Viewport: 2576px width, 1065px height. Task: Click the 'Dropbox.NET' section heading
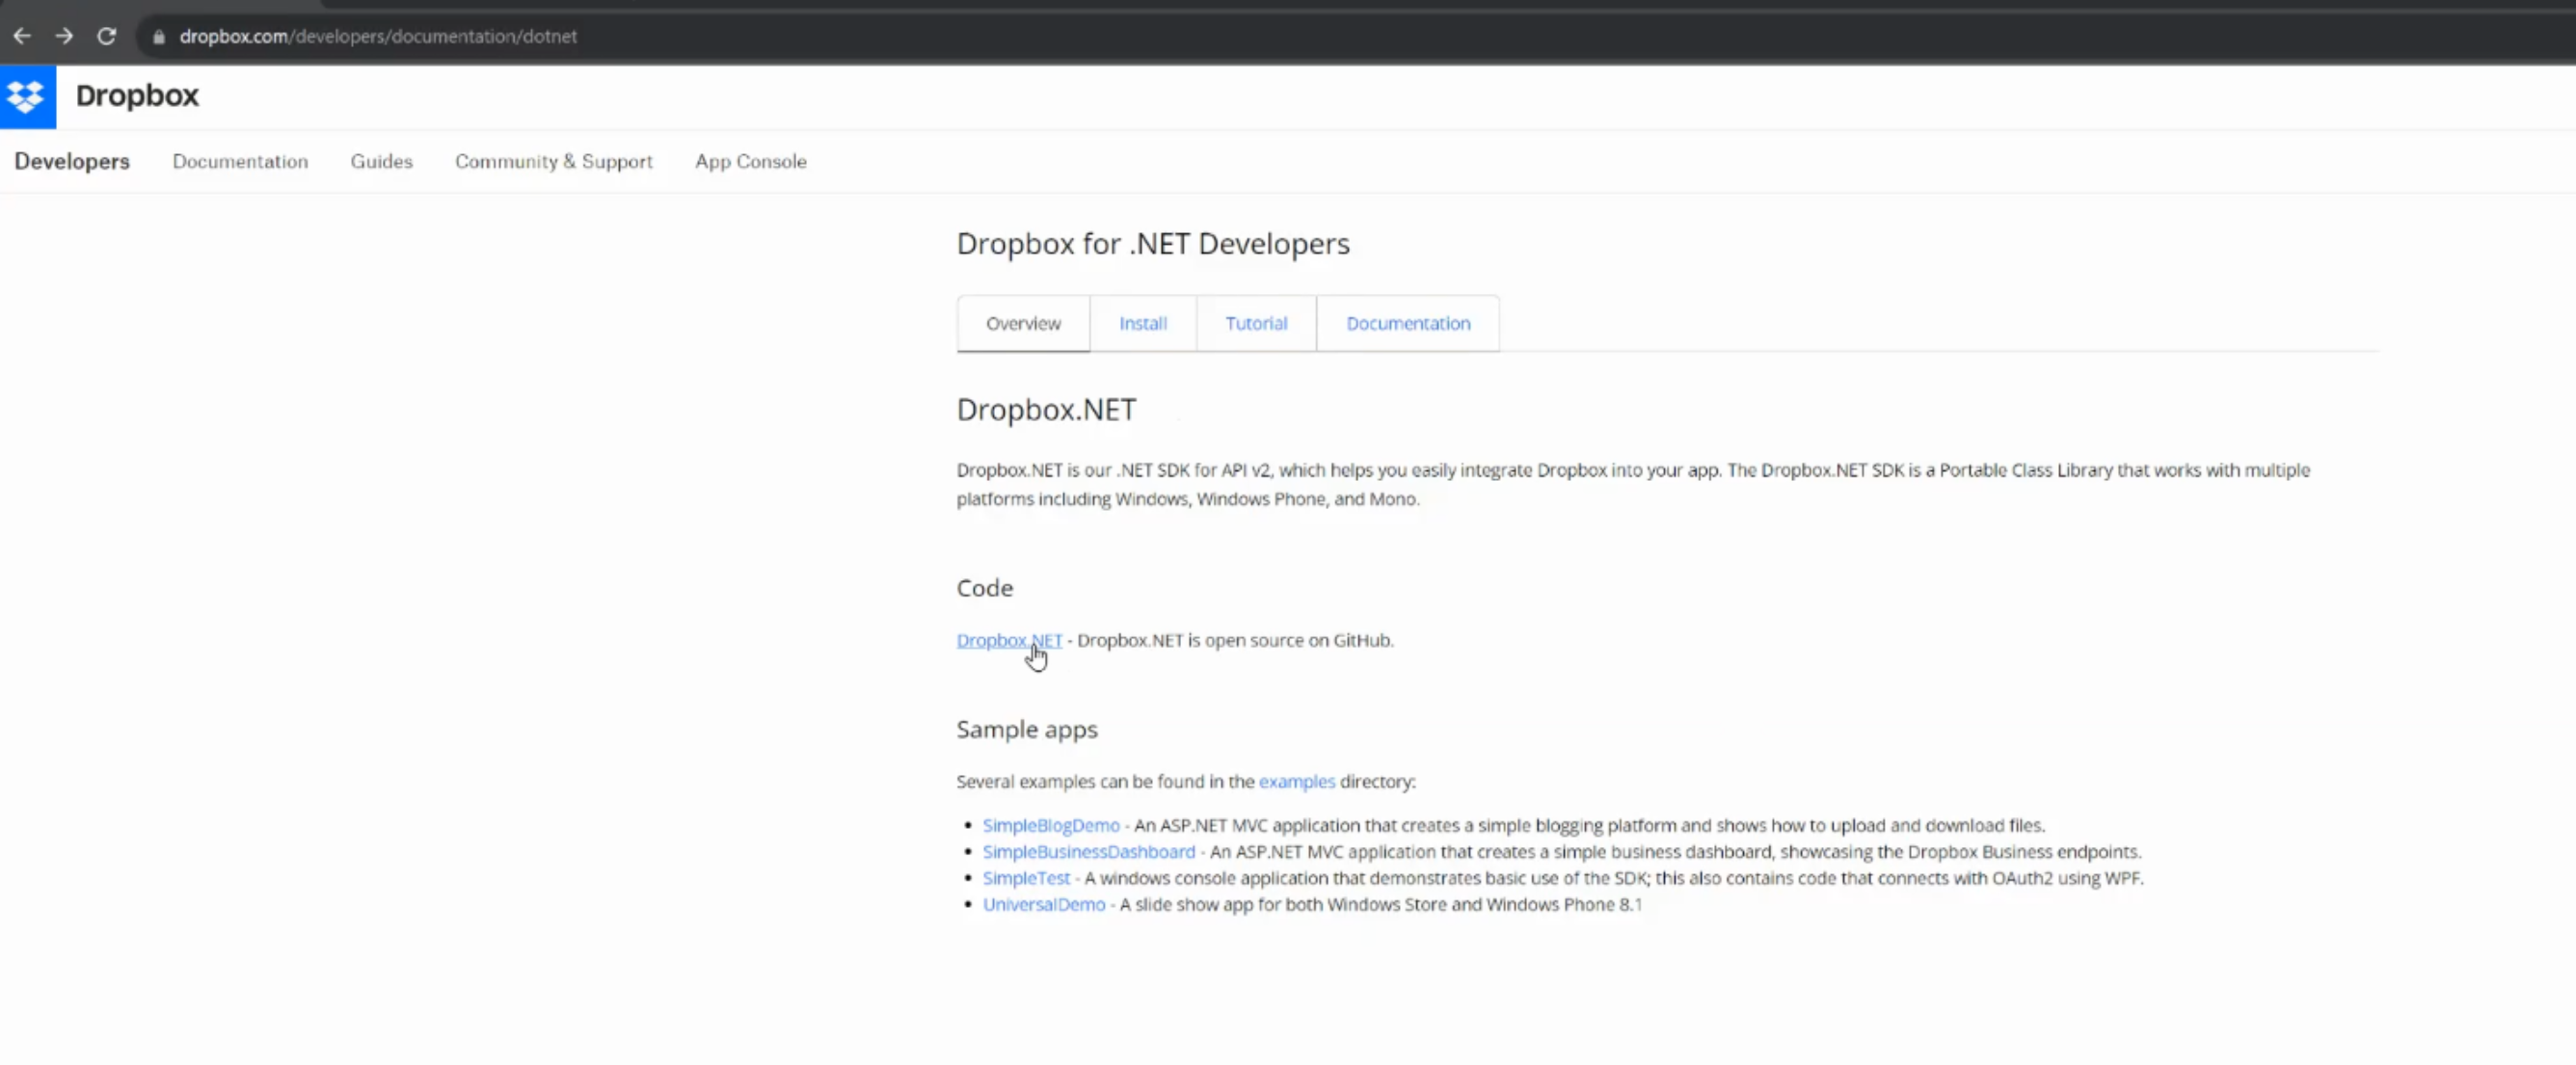click(1046, 409)
